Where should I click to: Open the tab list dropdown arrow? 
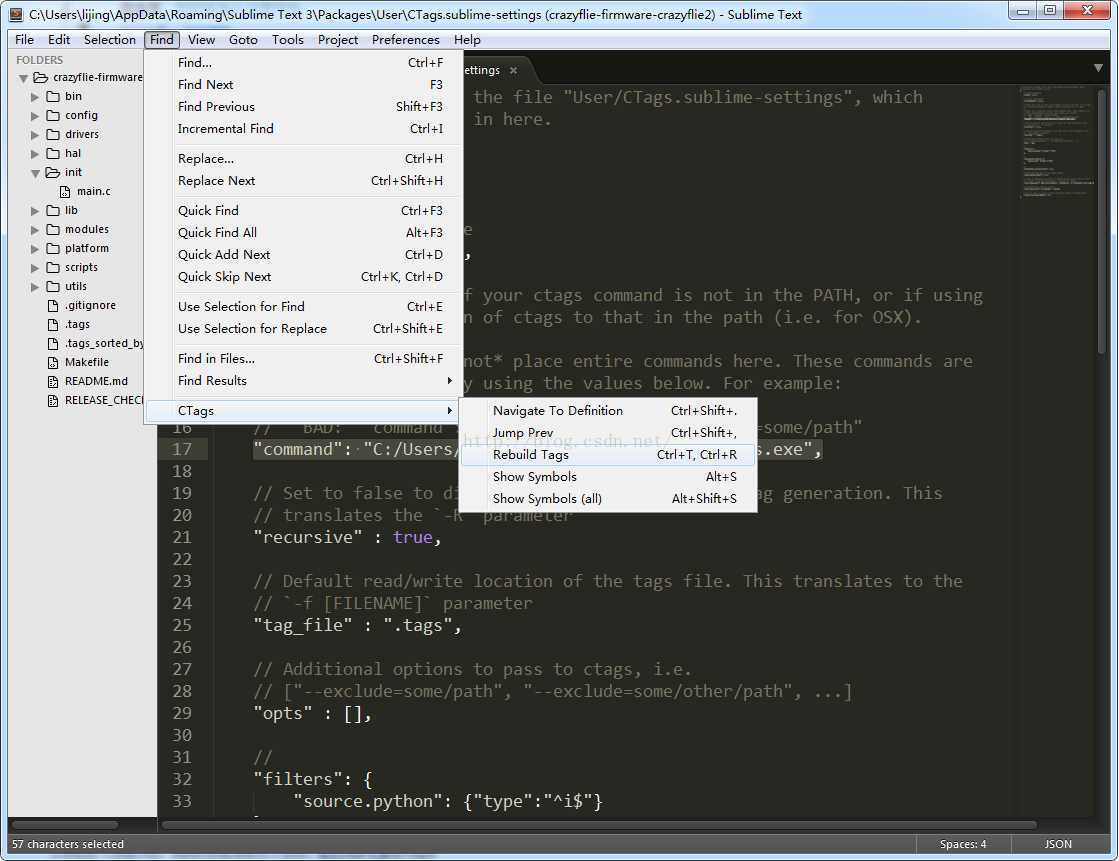[x=1098, y=69]
